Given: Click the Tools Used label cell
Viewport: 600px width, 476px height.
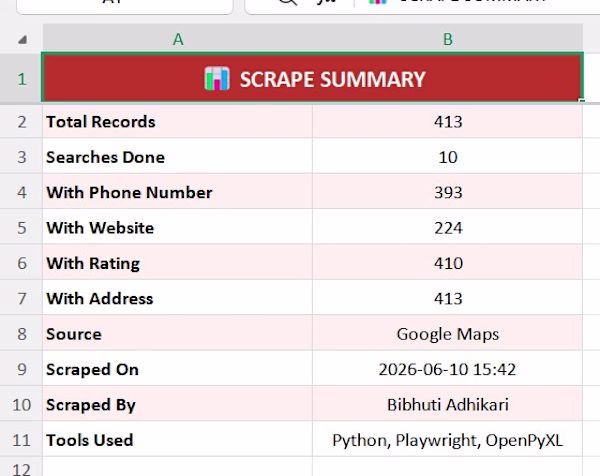Looking at the screenshot, I should pyautogui.click(x=178, y=440).
